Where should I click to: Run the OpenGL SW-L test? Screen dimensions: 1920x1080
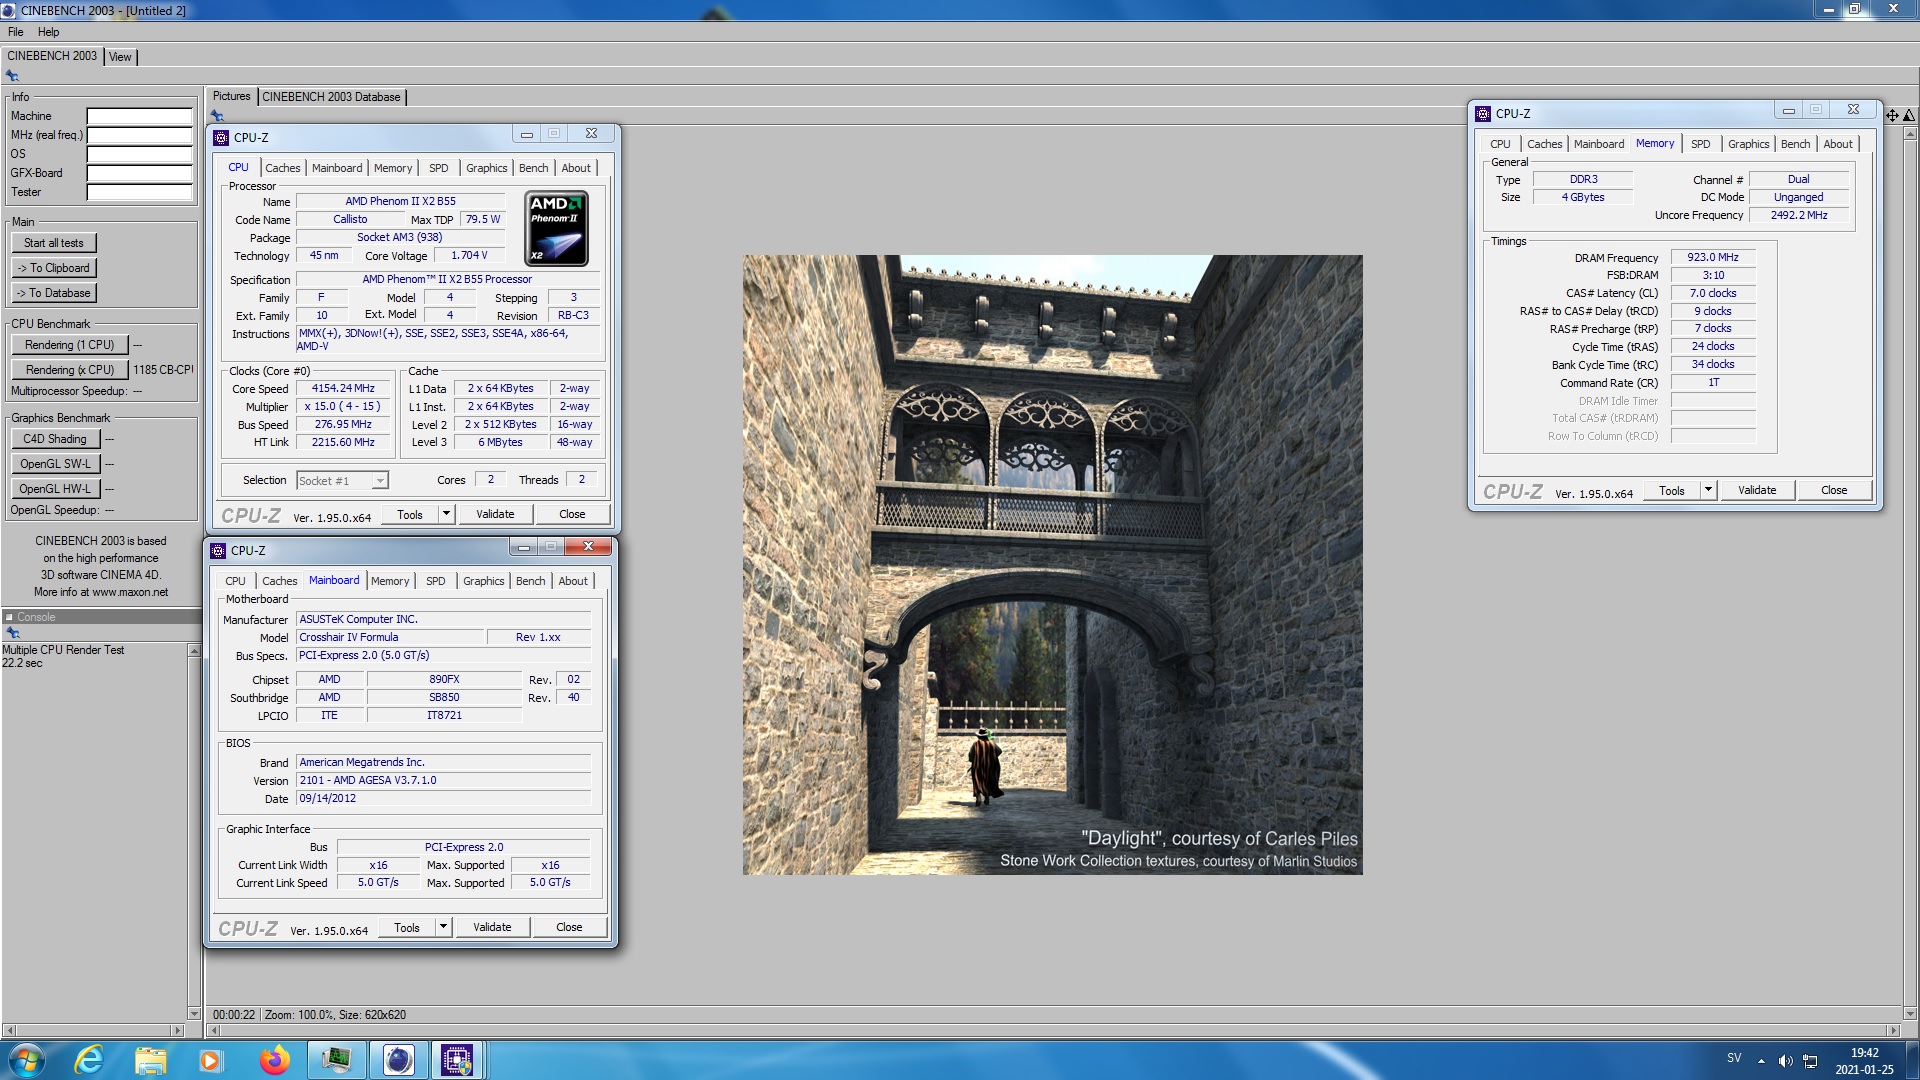(55, 464)
